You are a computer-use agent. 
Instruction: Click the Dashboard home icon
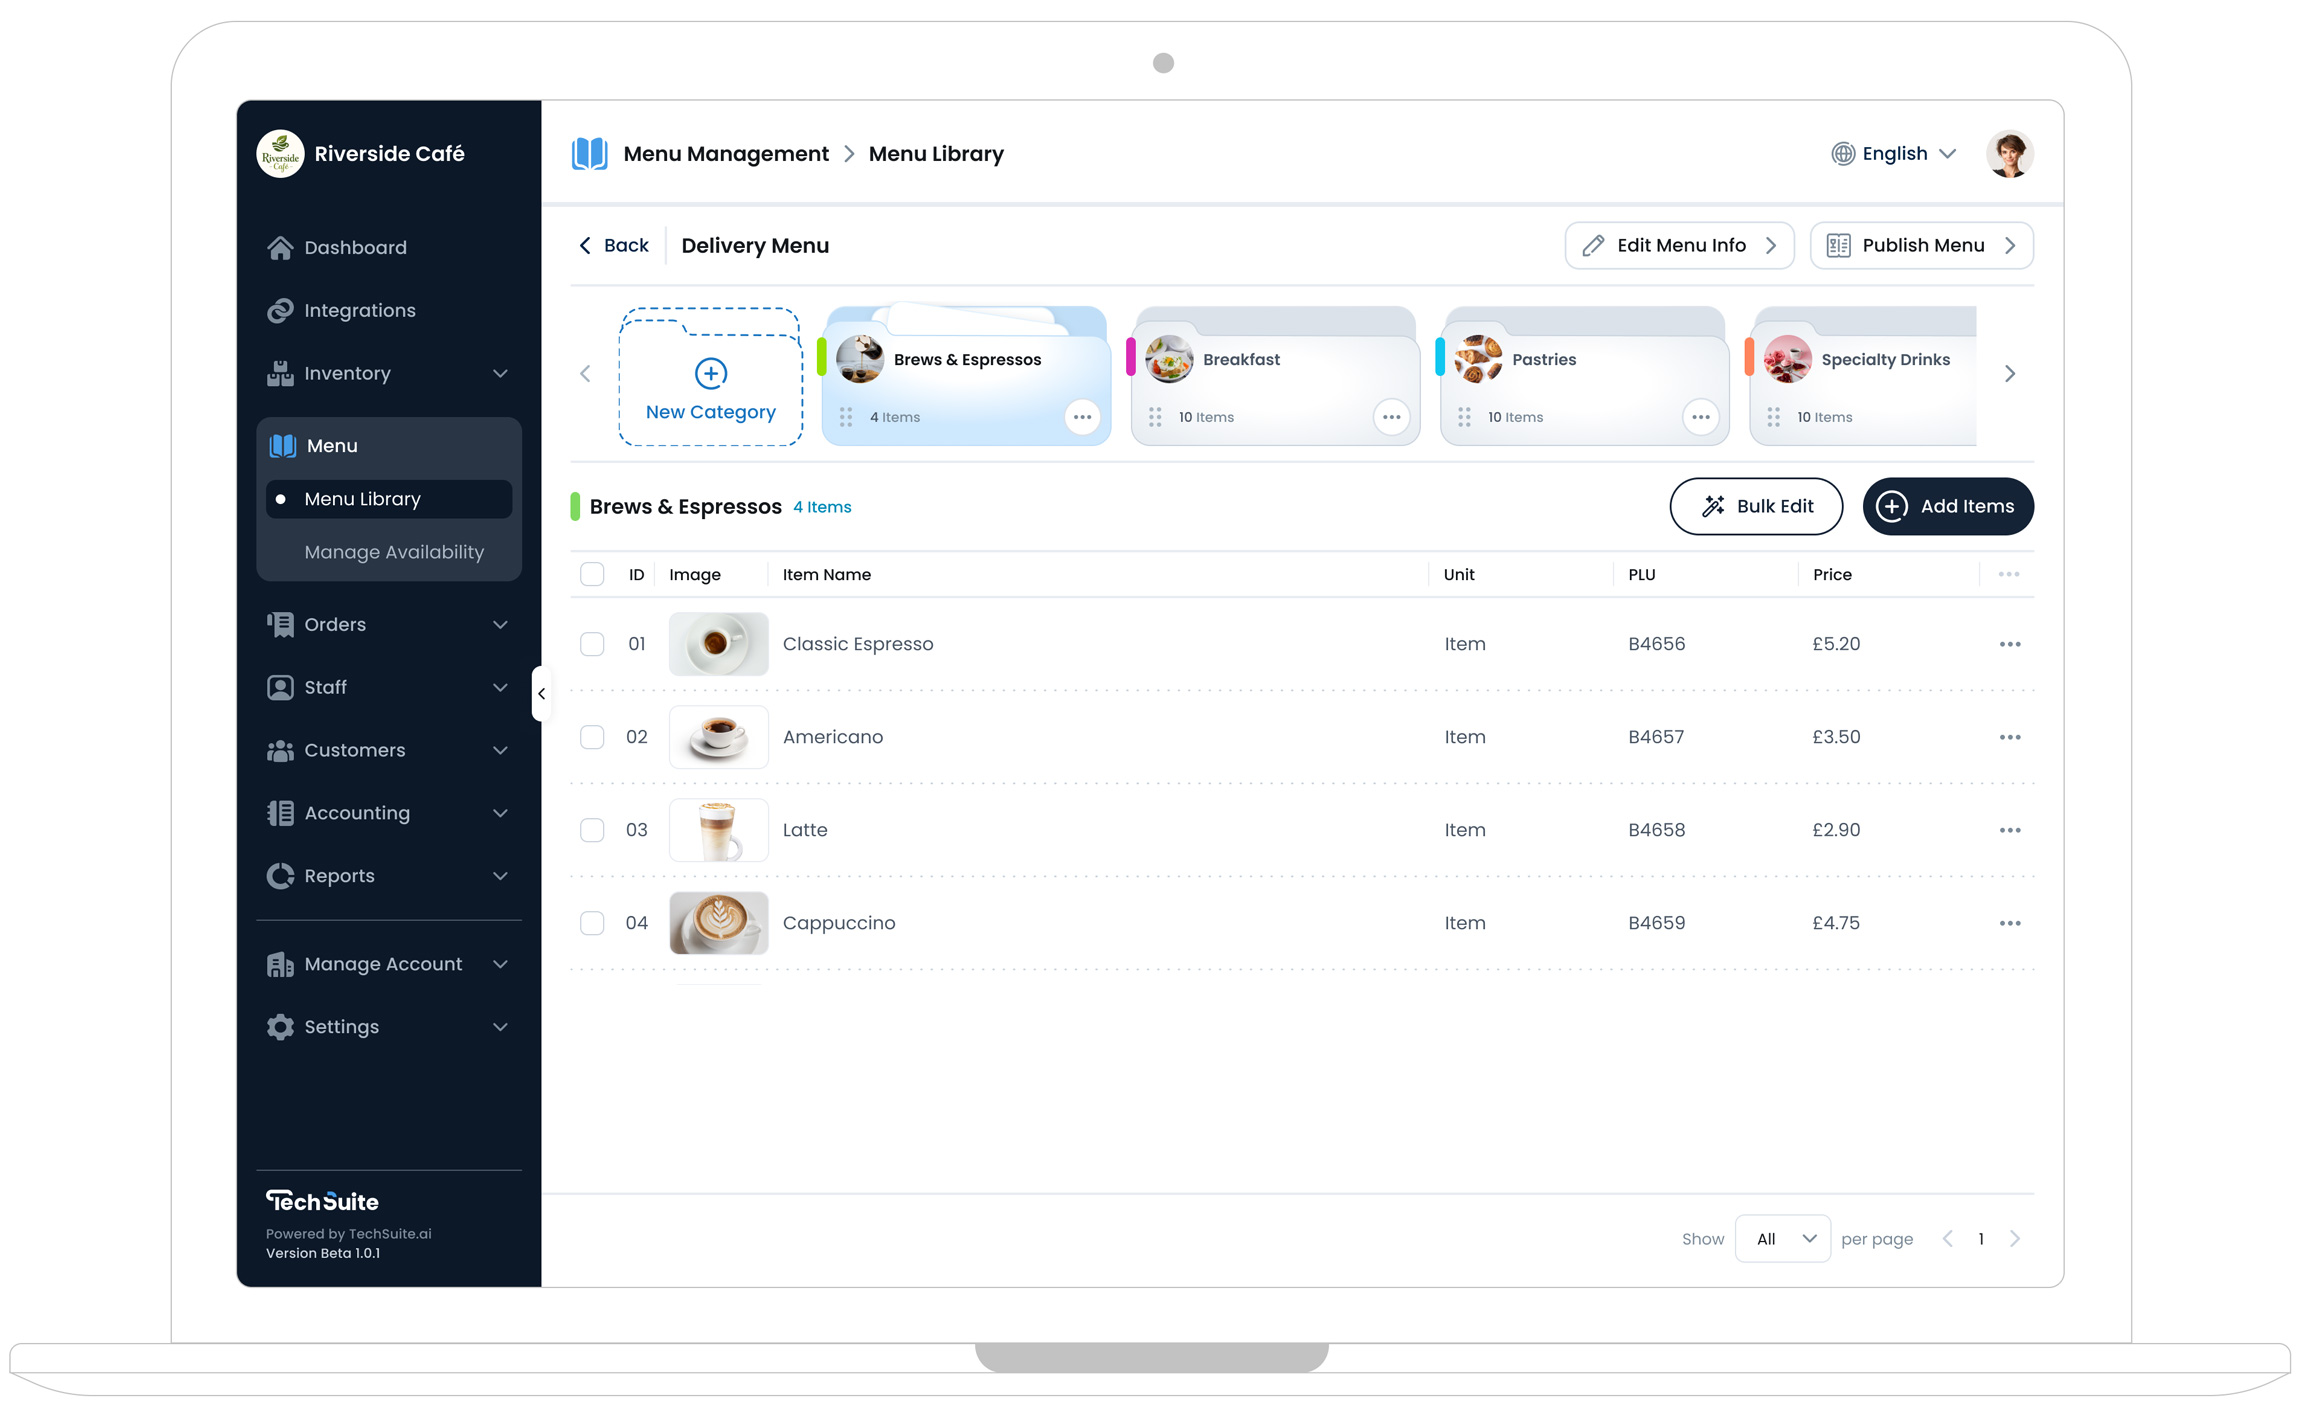(280, 247)
